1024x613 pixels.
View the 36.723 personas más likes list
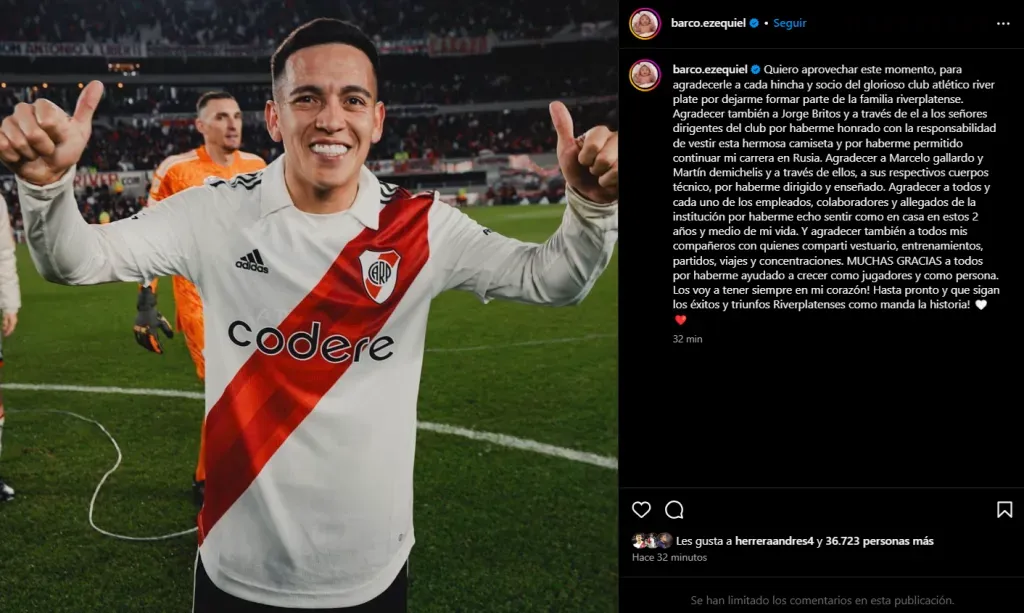tap(879, 541)
